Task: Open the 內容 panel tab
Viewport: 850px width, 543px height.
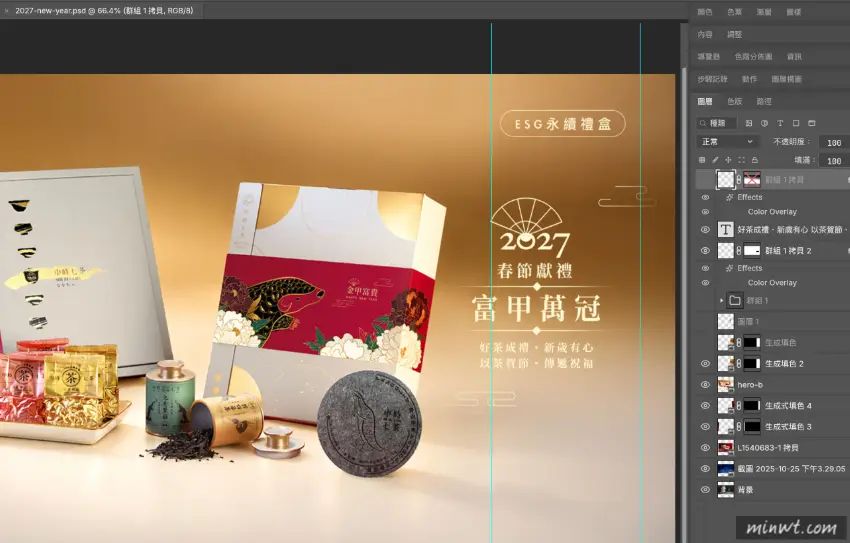Action: [705, 34]
